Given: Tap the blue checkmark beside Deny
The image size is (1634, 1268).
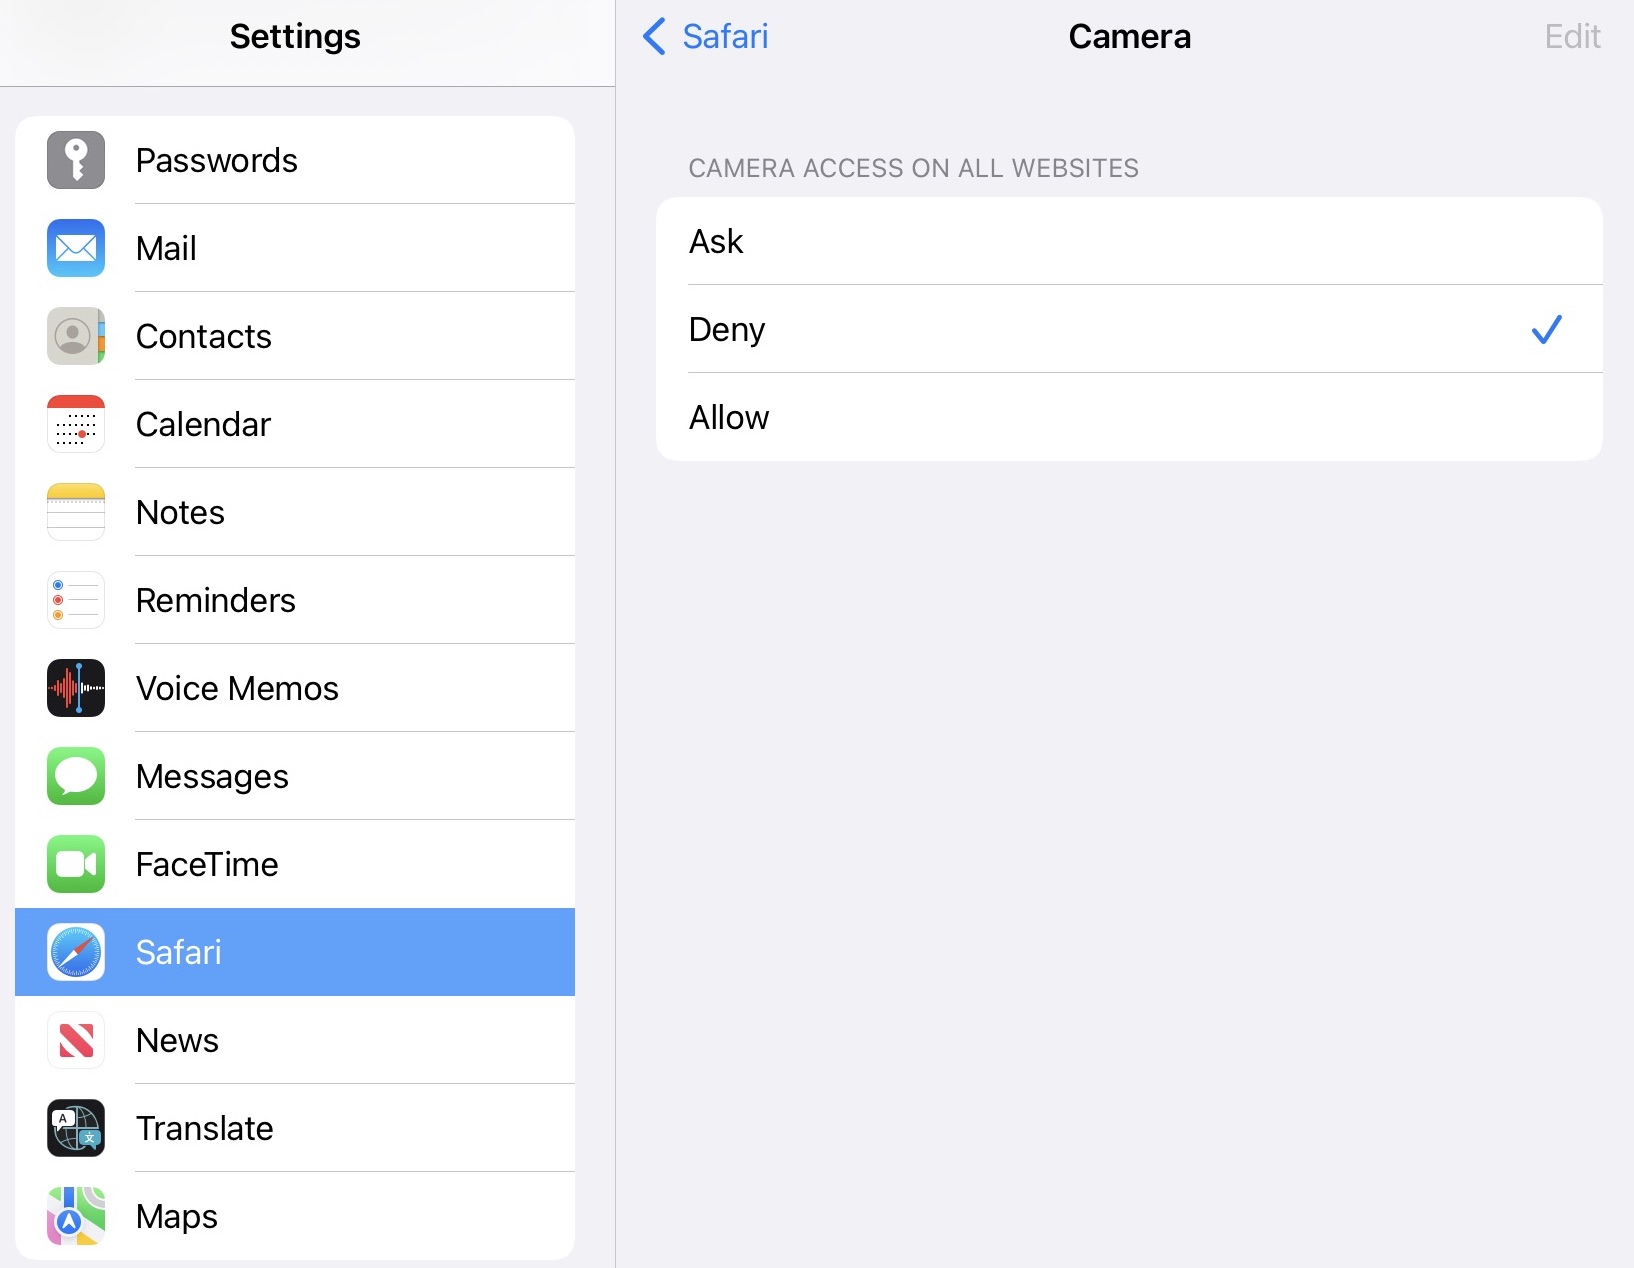Looking at the screenshot, I should coord(1546,329).
